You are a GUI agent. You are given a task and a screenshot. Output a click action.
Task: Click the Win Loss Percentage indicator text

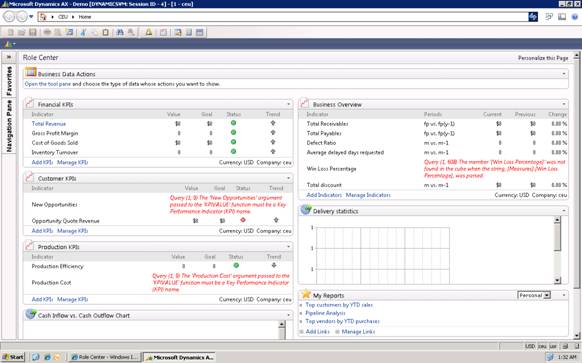click(331, 169)
